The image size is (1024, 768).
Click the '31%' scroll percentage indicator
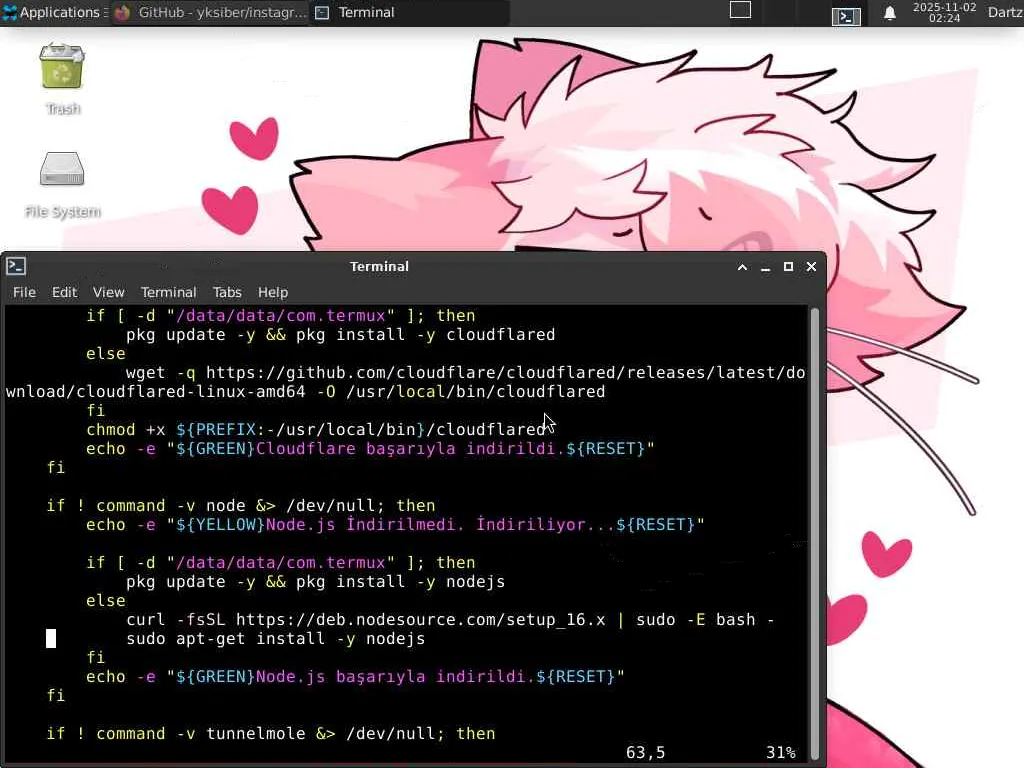click(x=780, y=752)
